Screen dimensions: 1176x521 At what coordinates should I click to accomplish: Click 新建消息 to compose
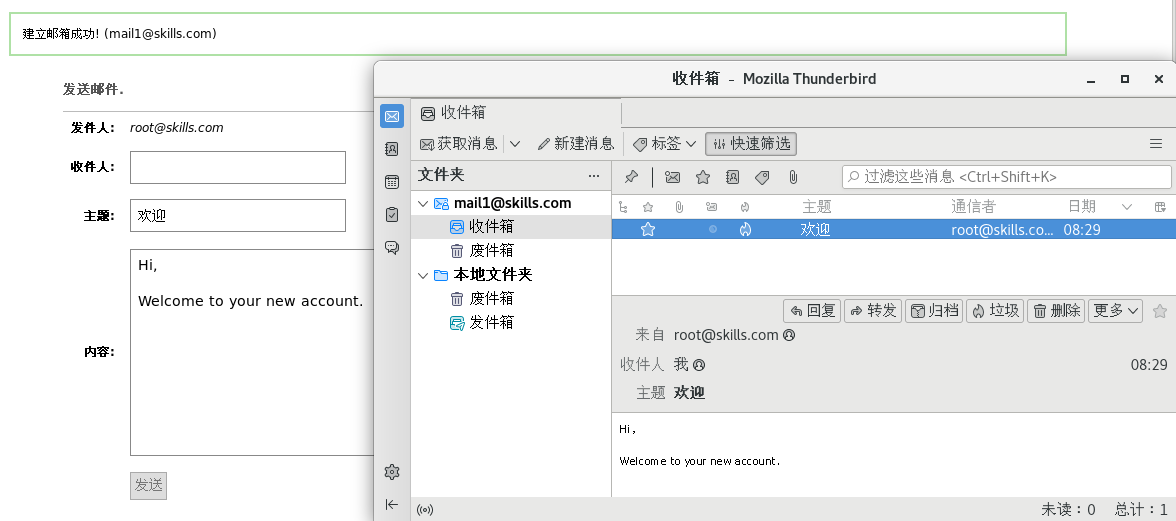(x=576, y=144)
